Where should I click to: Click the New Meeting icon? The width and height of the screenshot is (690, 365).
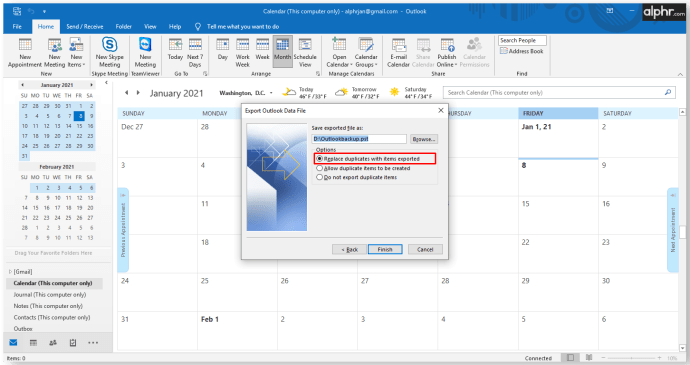pos(55,45)
